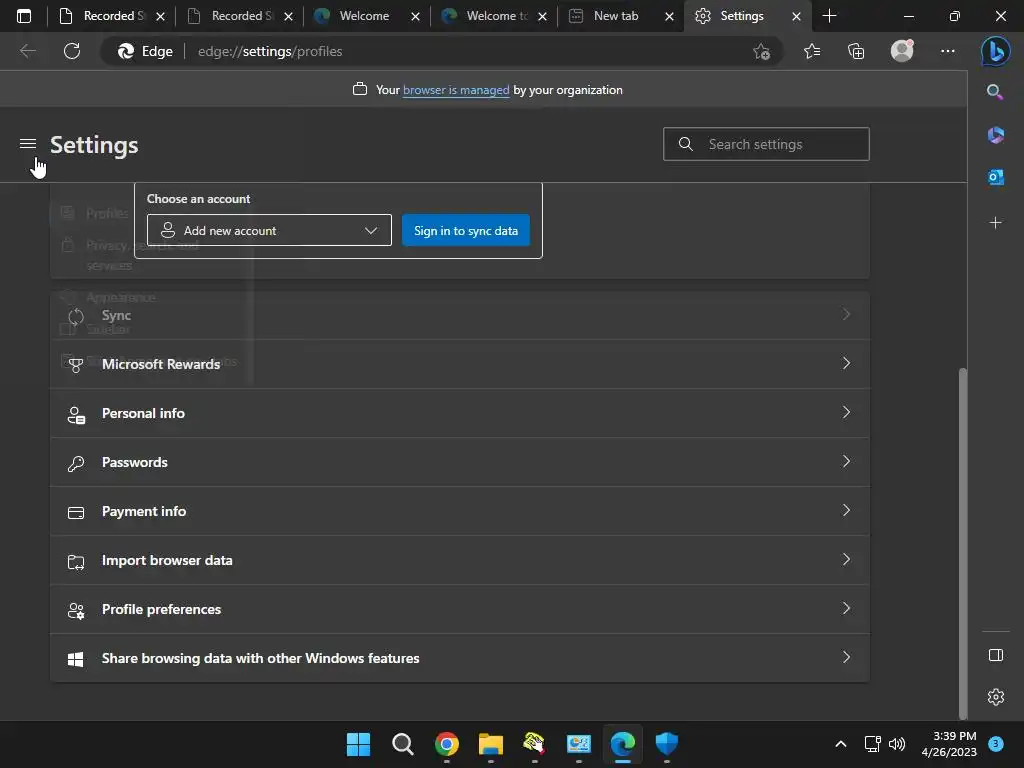Open Personal info settings

click(x=460, y=413)
